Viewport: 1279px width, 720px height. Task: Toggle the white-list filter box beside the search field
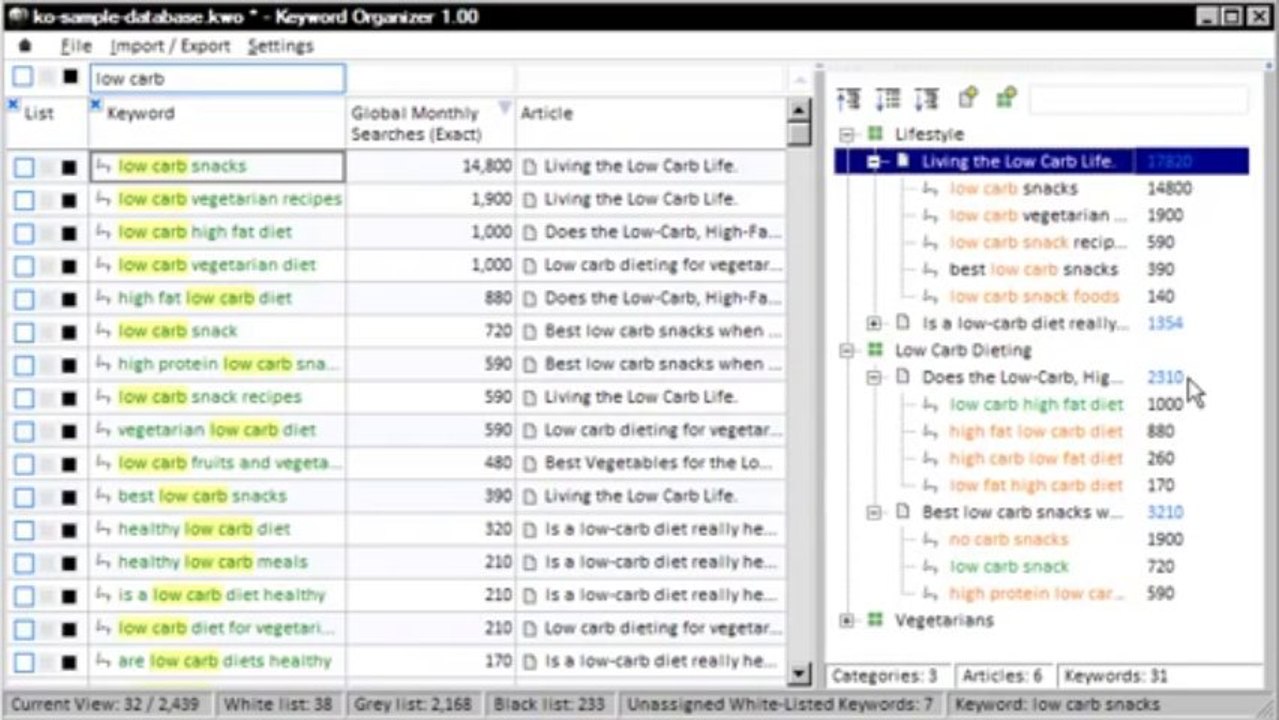pos(22,77)
